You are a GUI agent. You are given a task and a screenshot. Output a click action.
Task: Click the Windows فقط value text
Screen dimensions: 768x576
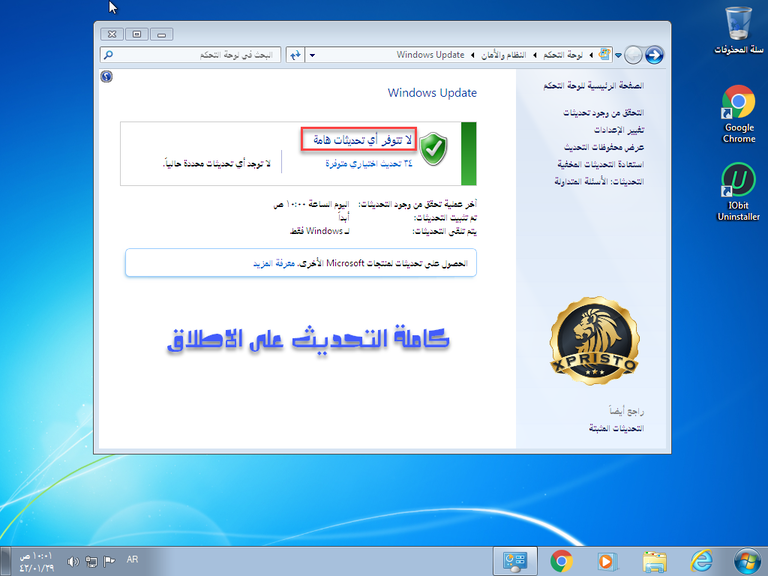(x=319, y=231)
